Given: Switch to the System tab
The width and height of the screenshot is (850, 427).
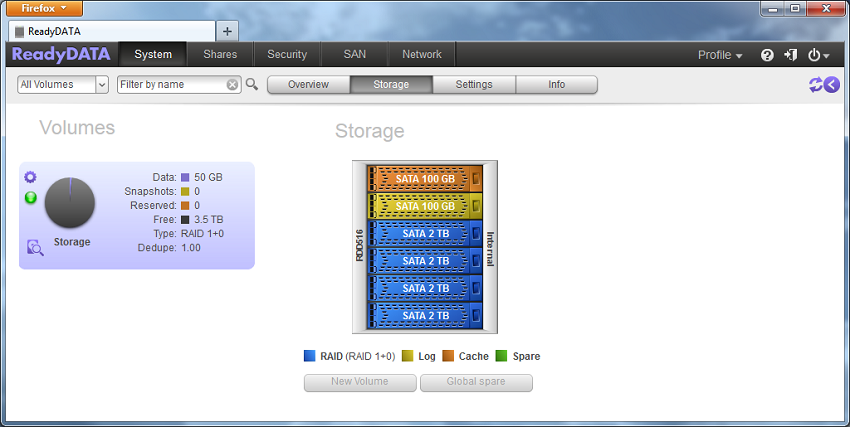Looking at the screenshot, I should (x=153, y=54).
